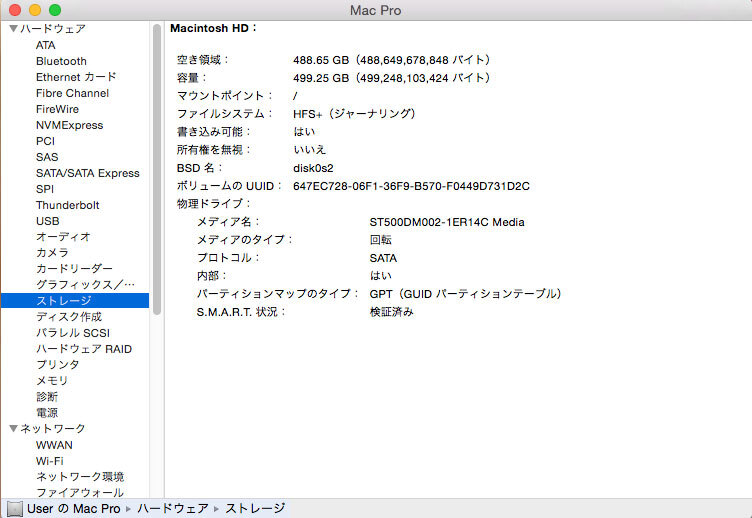Select ATA in the sidebar
Screen dimensions: 752x518
[46, 45]
